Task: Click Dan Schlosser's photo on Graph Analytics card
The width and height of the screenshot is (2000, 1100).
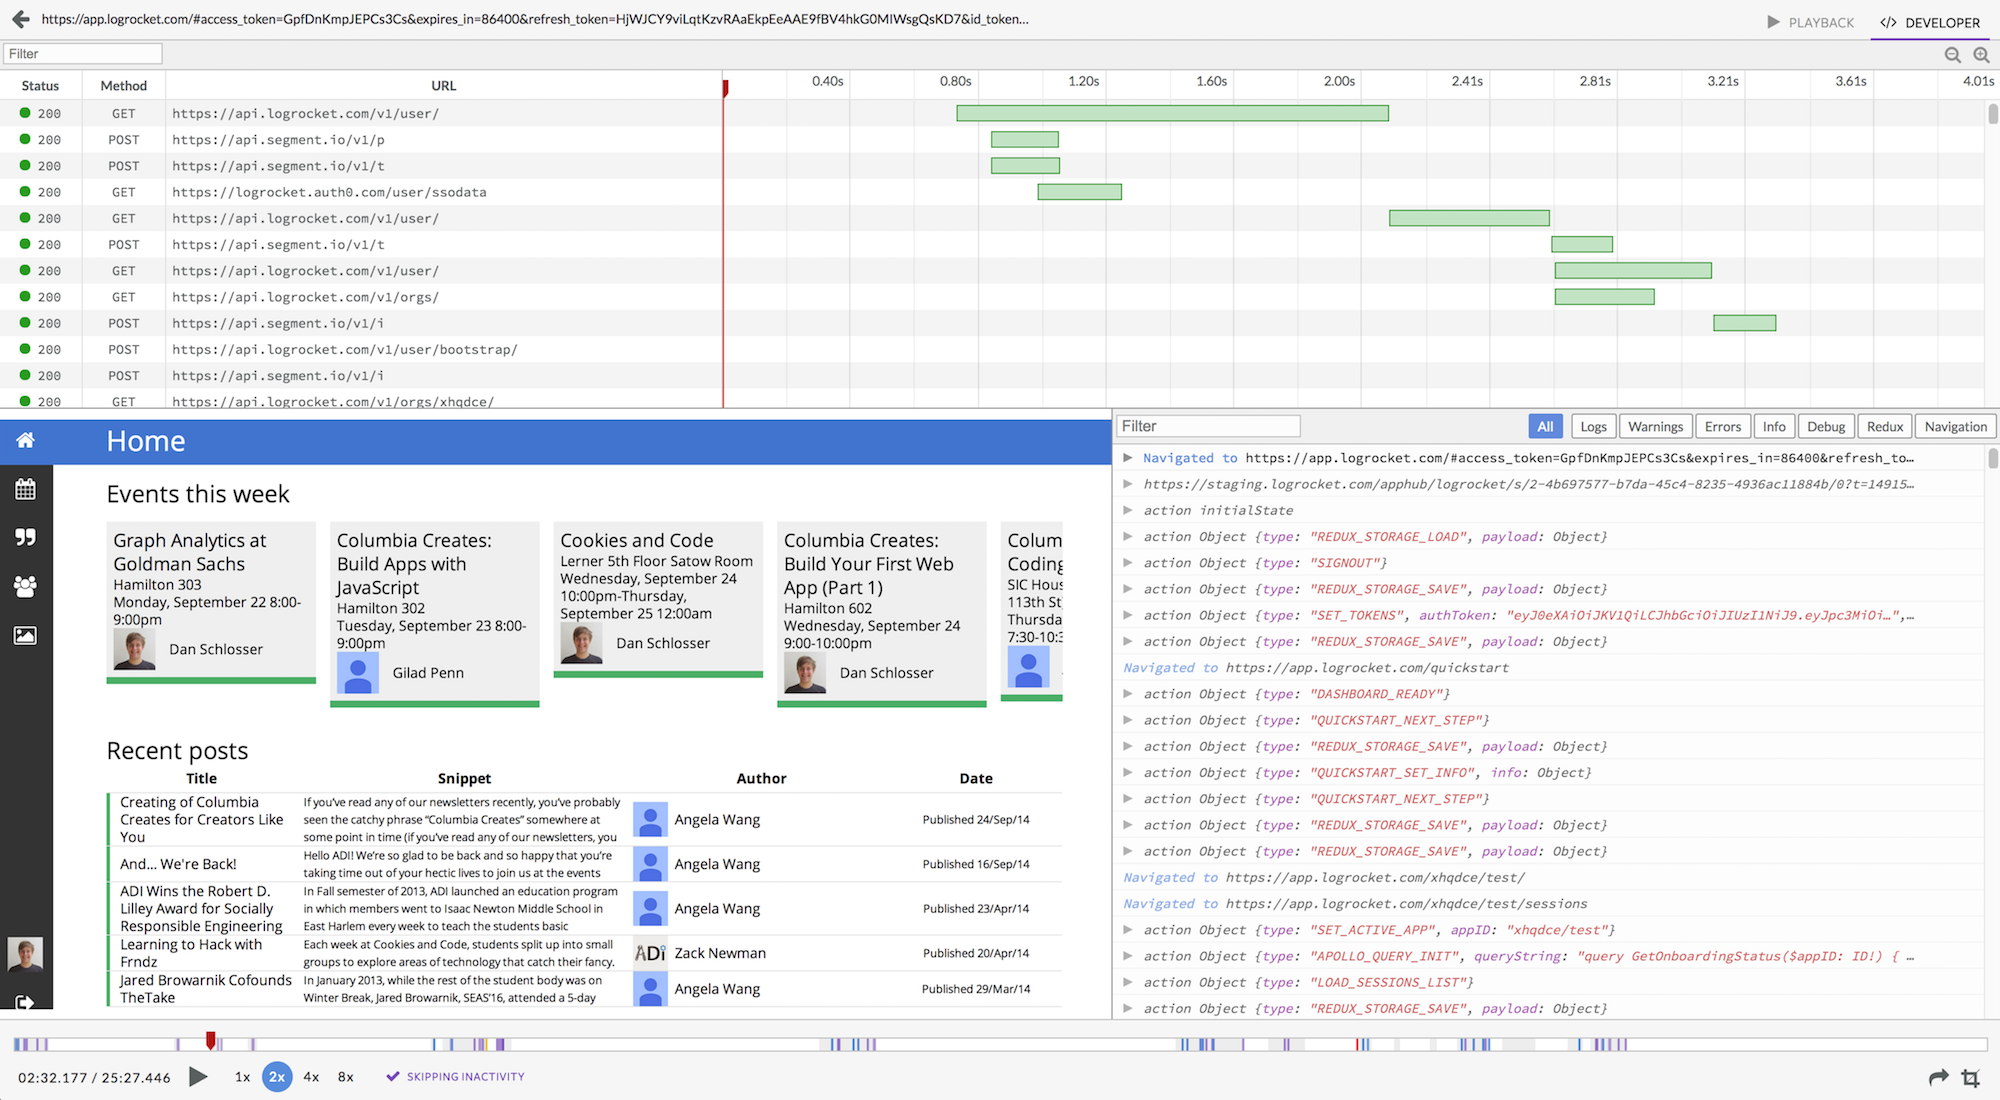Action: (x=134, y=649)
